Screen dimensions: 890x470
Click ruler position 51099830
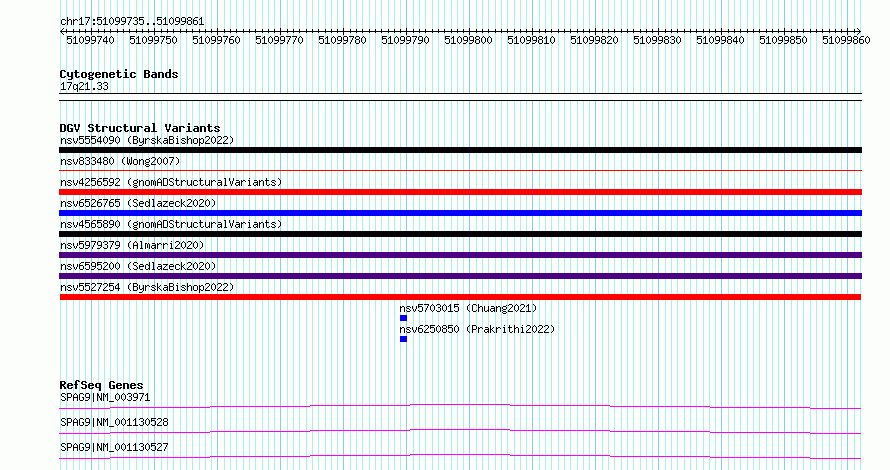657,40
